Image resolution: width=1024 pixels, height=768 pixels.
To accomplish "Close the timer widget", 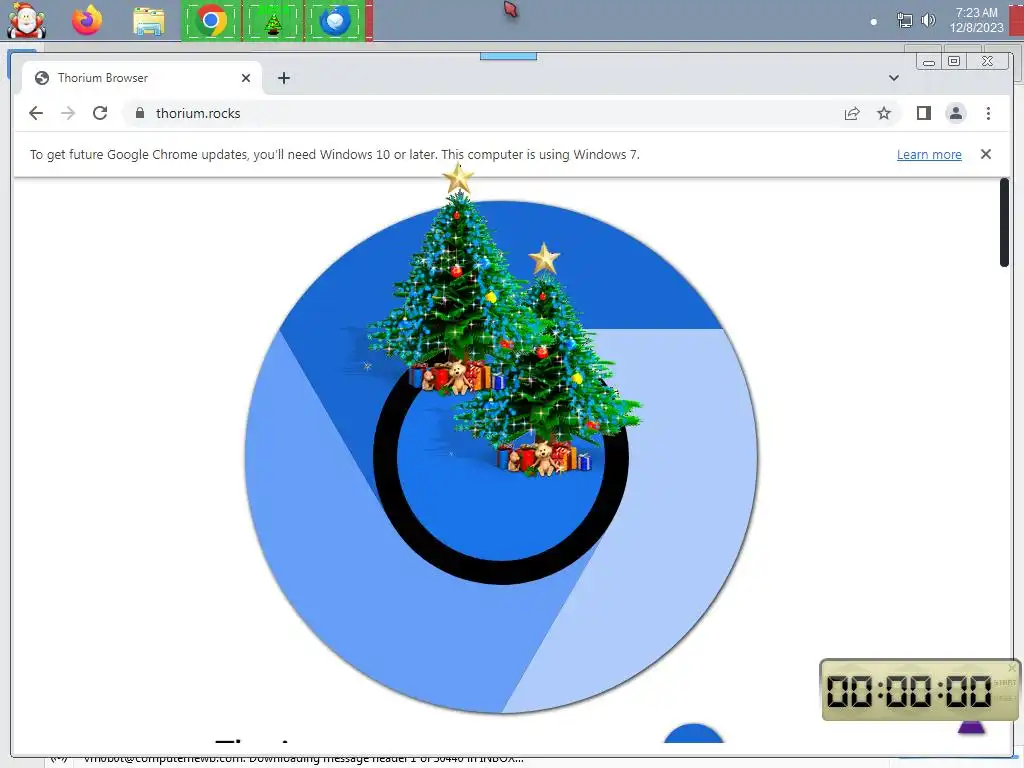I will point(1012,667).
